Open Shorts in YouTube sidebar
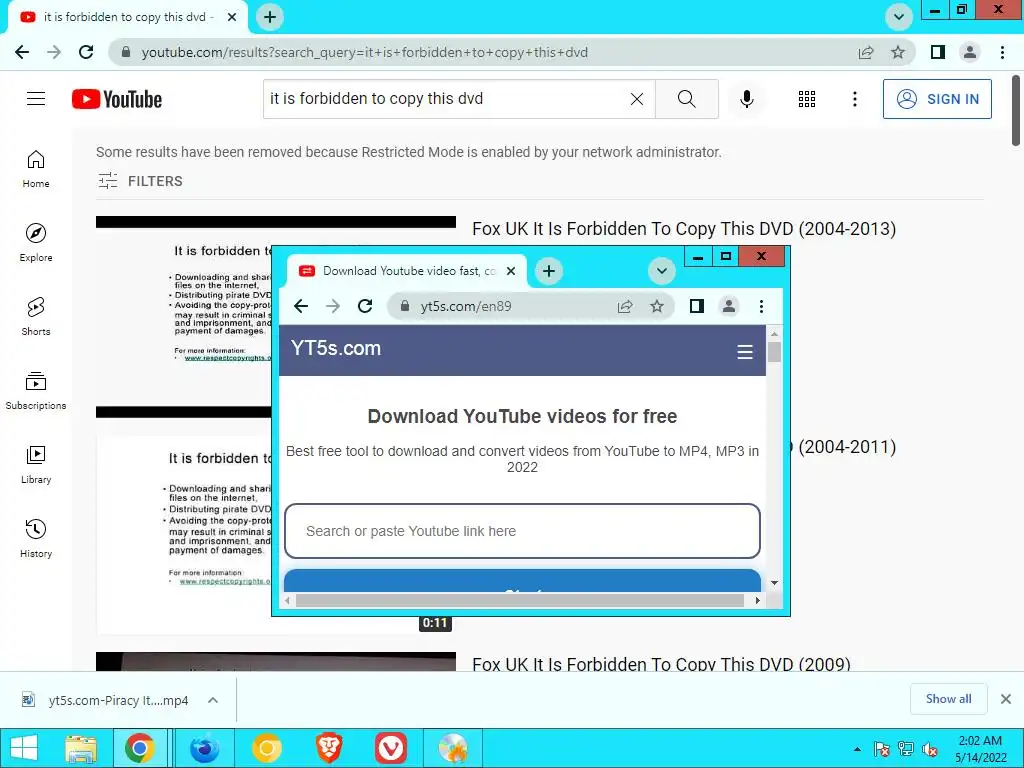 click(x=36, y=317)
